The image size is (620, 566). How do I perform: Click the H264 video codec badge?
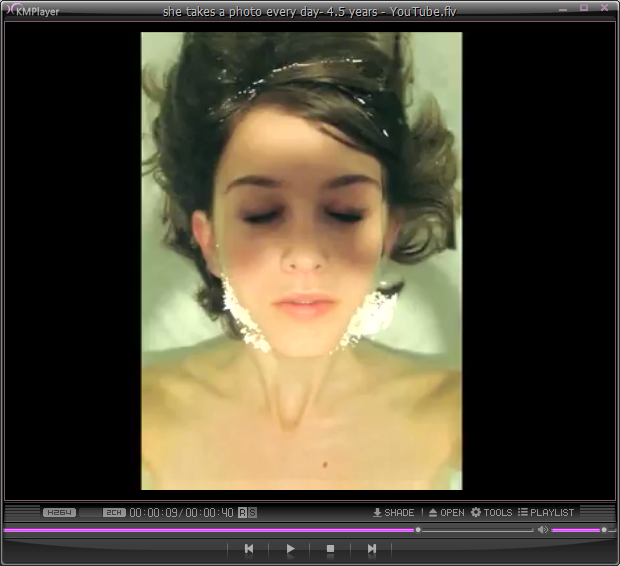(x=59, y=513)
